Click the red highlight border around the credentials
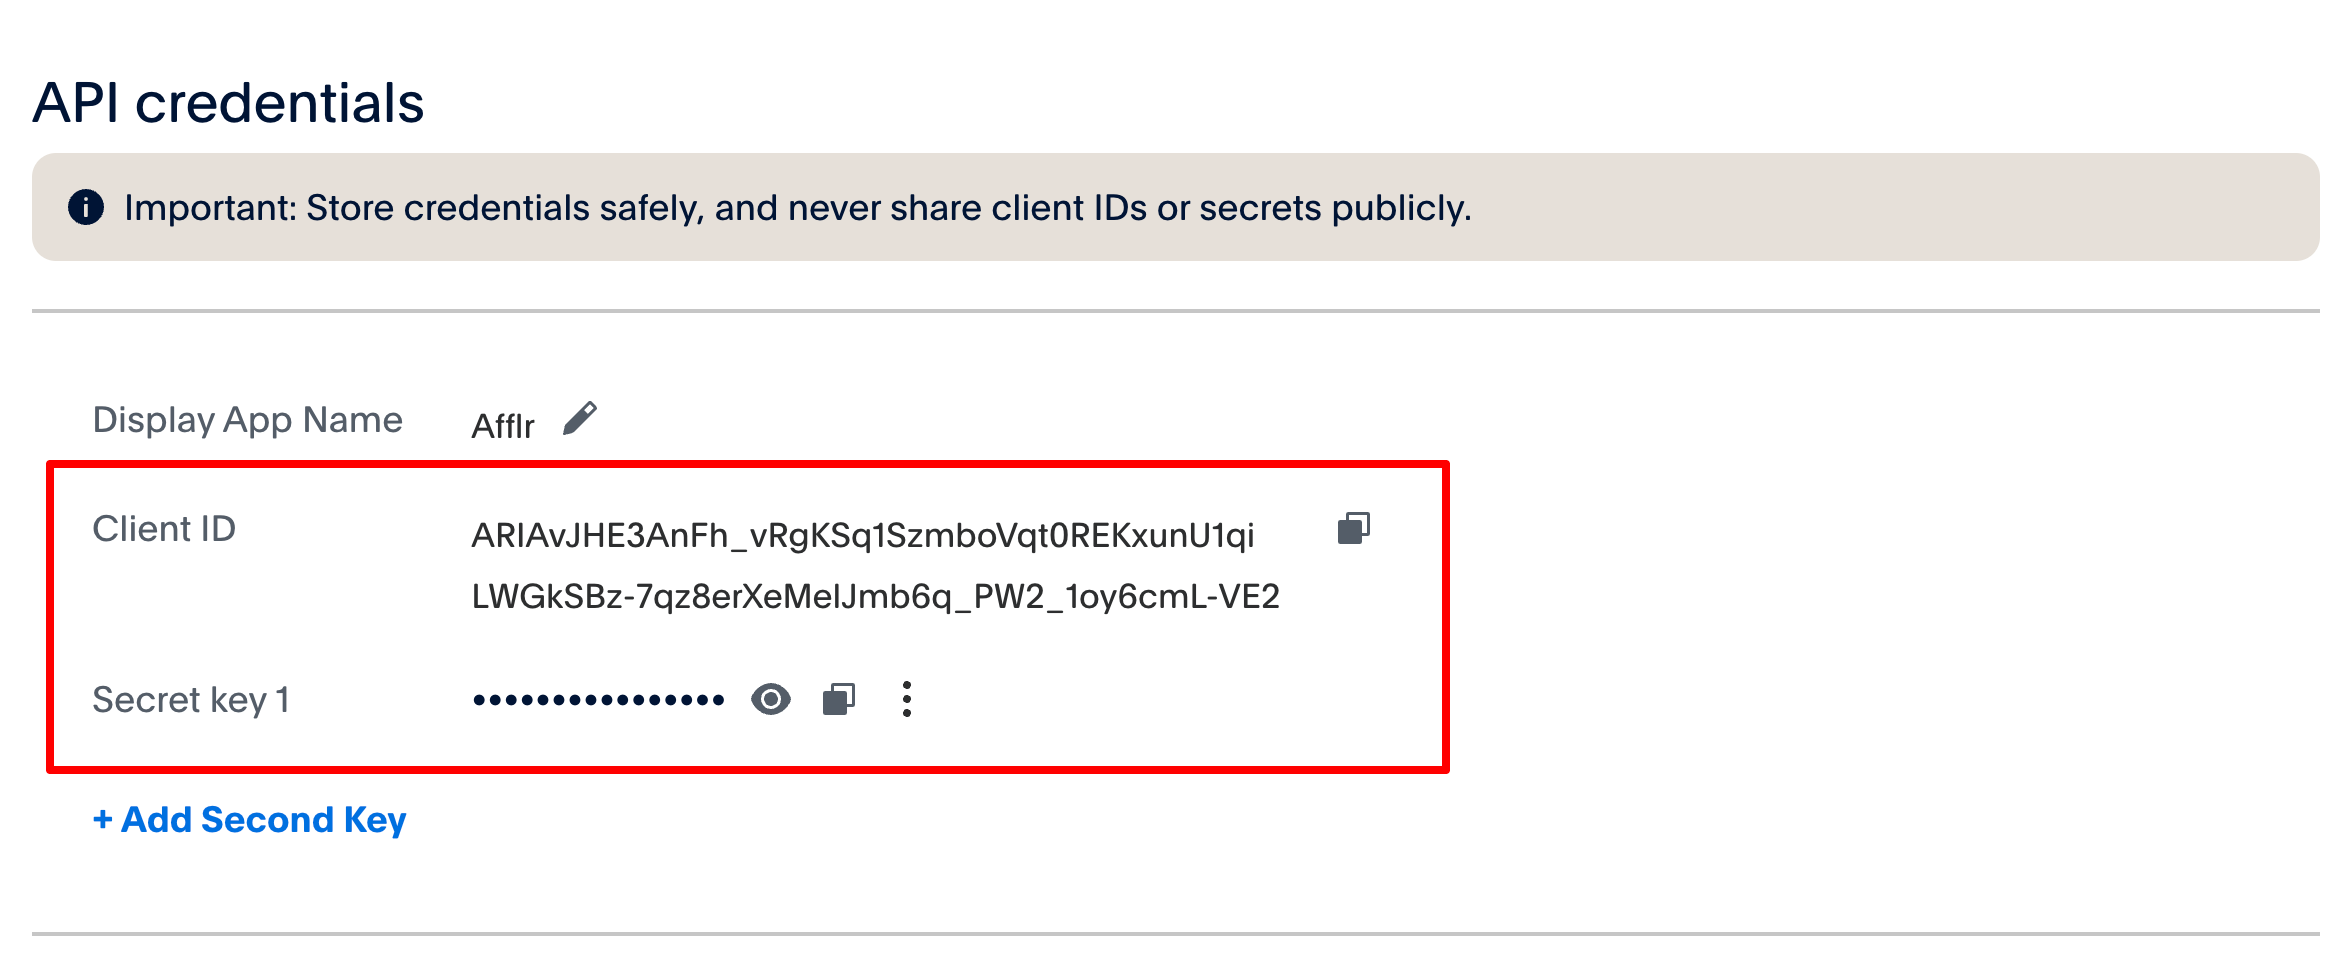The image size is (2346, 972). point(1445,616)
